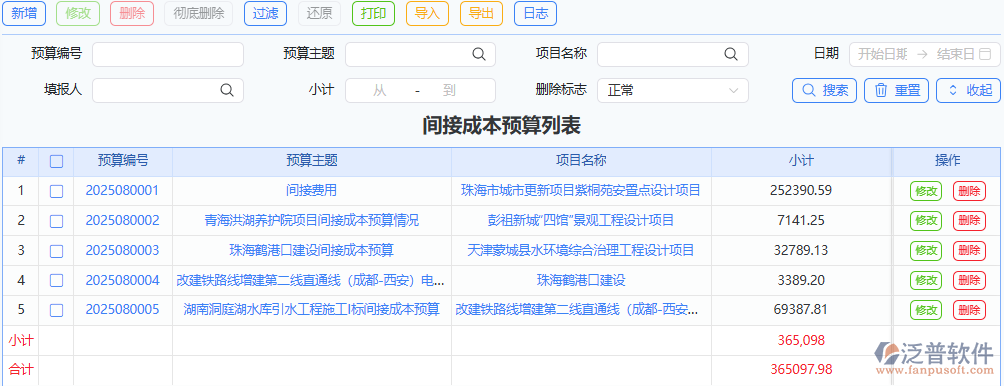Focus the 预算编号 input field

168,54
